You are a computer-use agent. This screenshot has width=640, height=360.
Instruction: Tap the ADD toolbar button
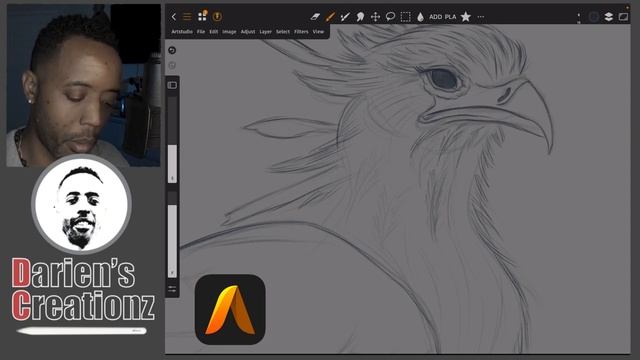point(436,17)
